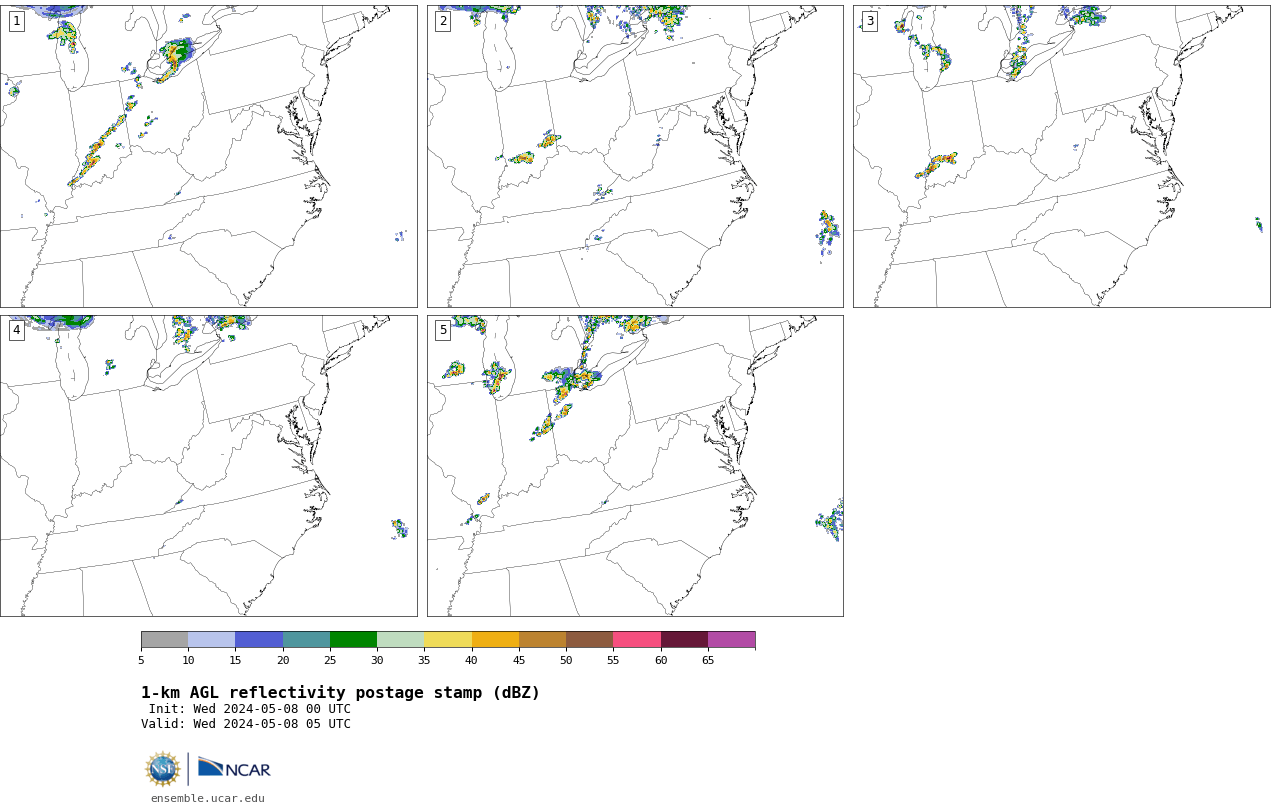Click the 'Init: Wed 2024-05-08 00 UTC' text
Screen dimensions: 1280x809
(x=250, y=709)
